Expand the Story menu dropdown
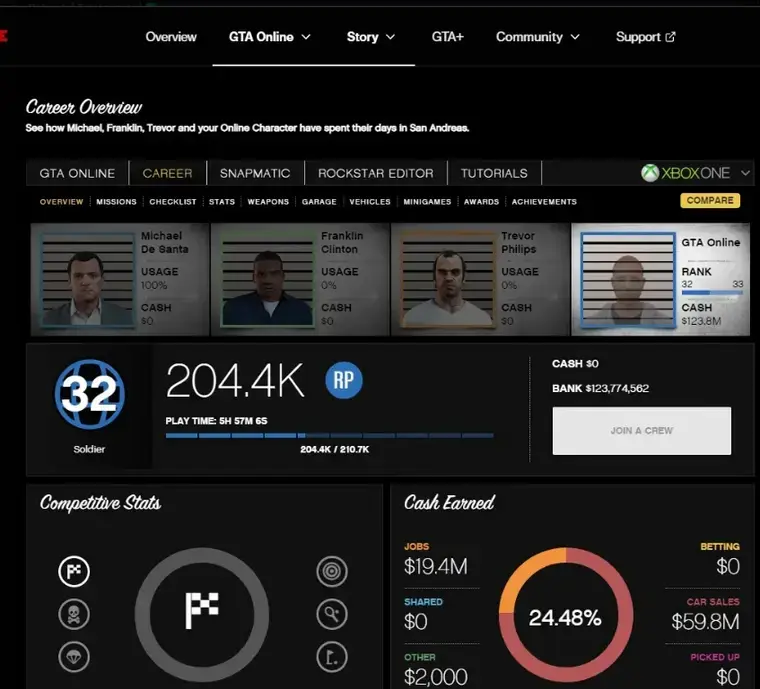This screenshot has height=689, width=760. 370,37
